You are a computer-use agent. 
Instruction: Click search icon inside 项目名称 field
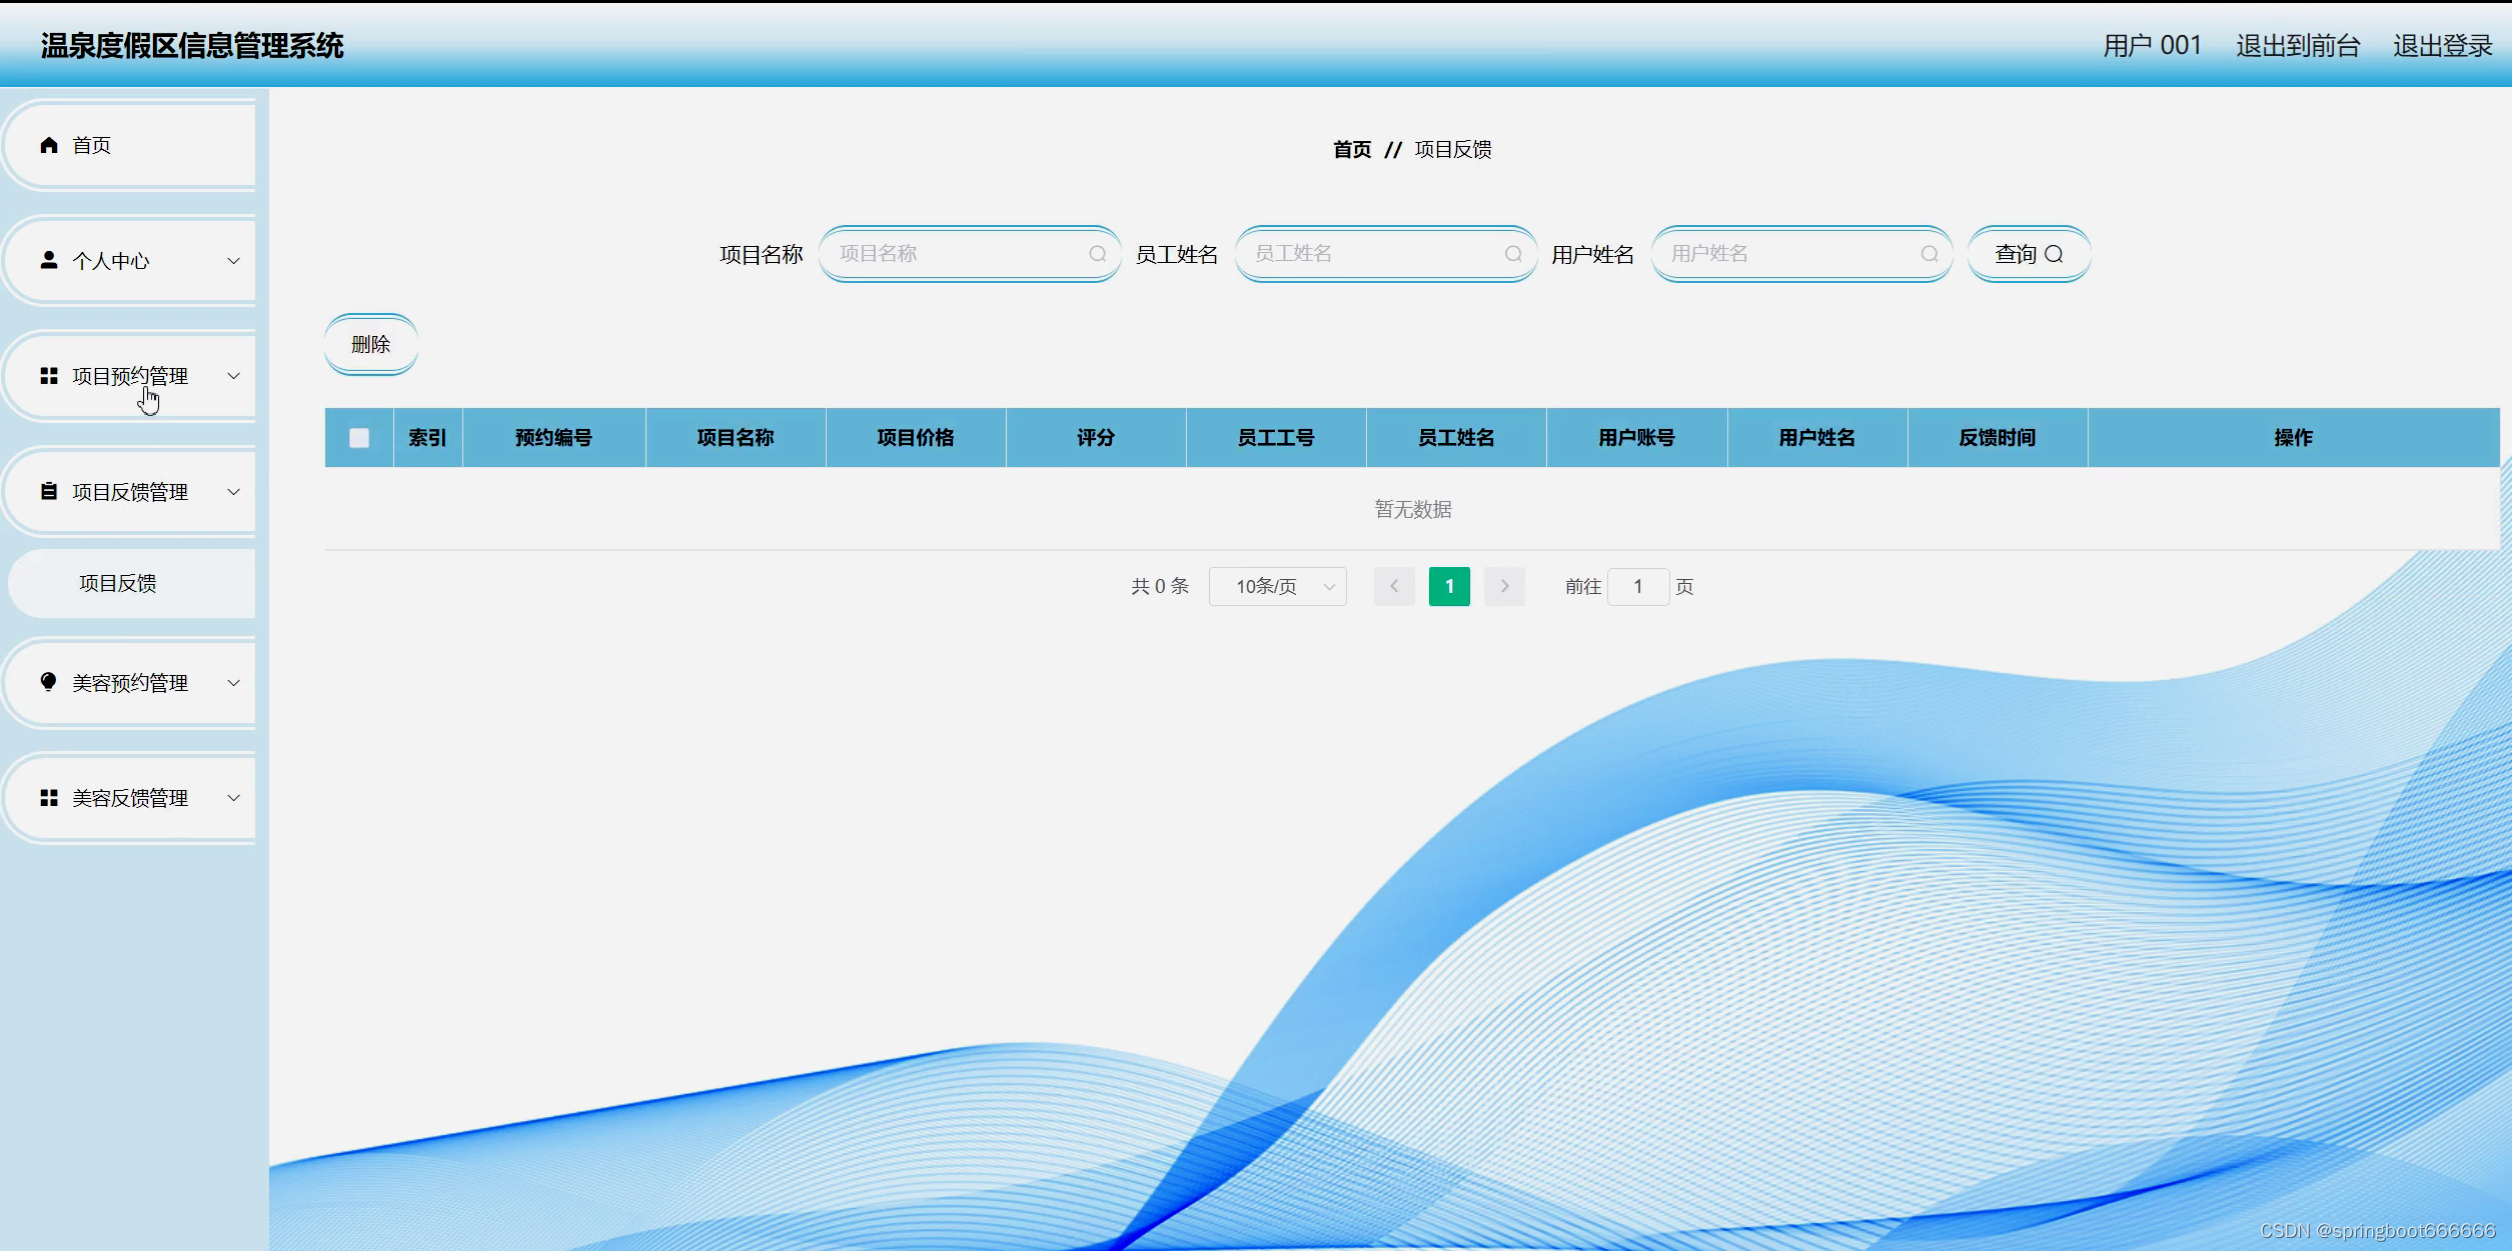[x=1097, y=254]
